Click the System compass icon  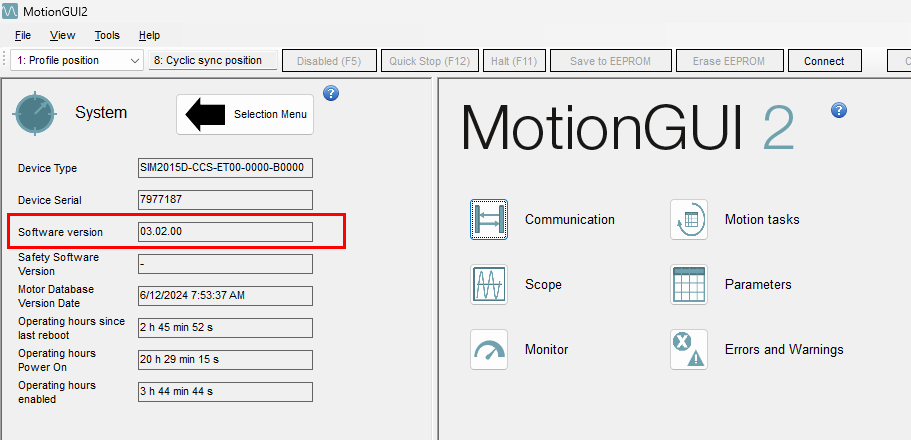(x=35, y=113)
